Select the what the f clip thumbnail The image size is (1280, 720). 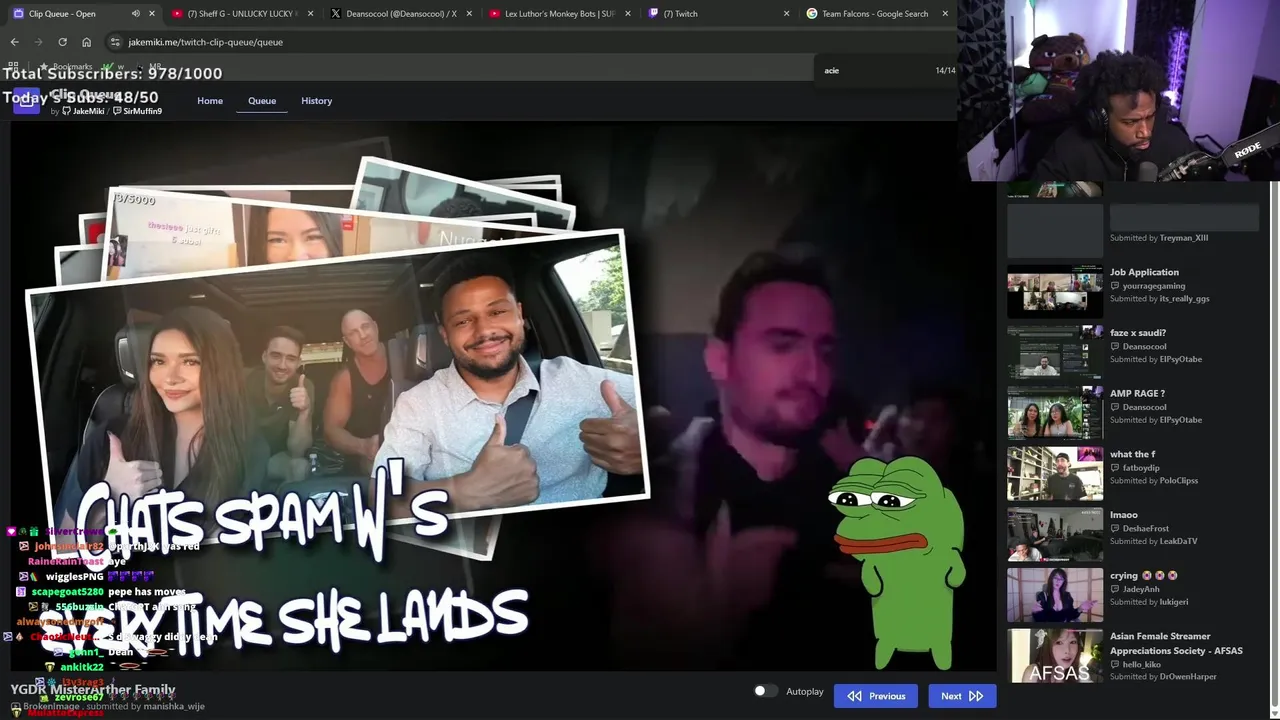click(x=1055, y=473)
